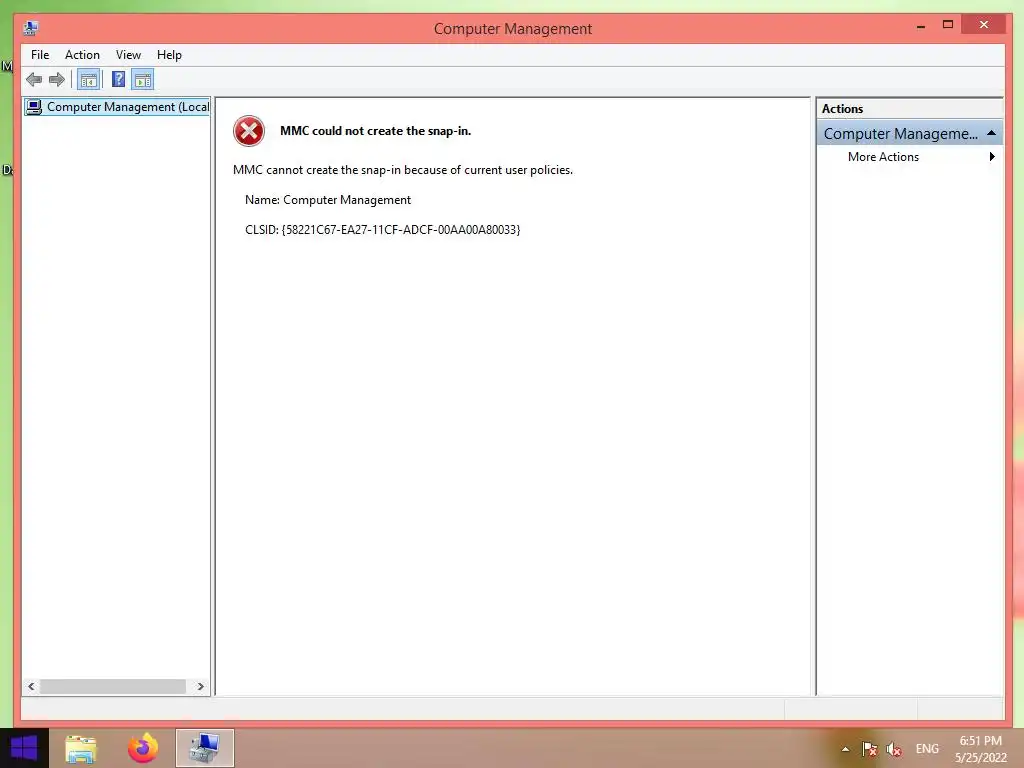Click the red error X icon

(249, 131)
